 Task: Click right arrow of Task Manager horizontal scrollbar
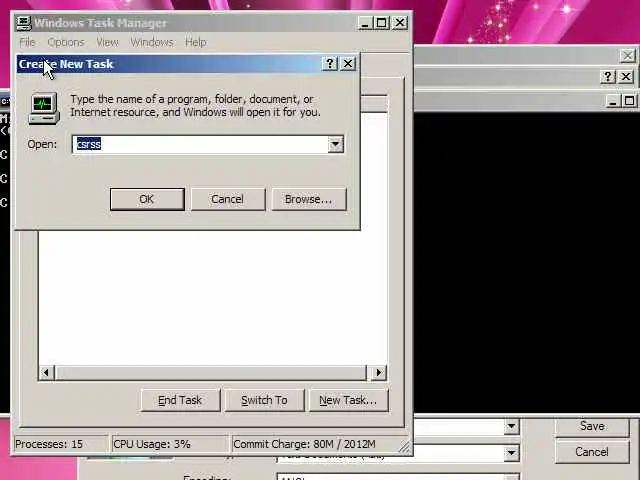click(378, 373)
